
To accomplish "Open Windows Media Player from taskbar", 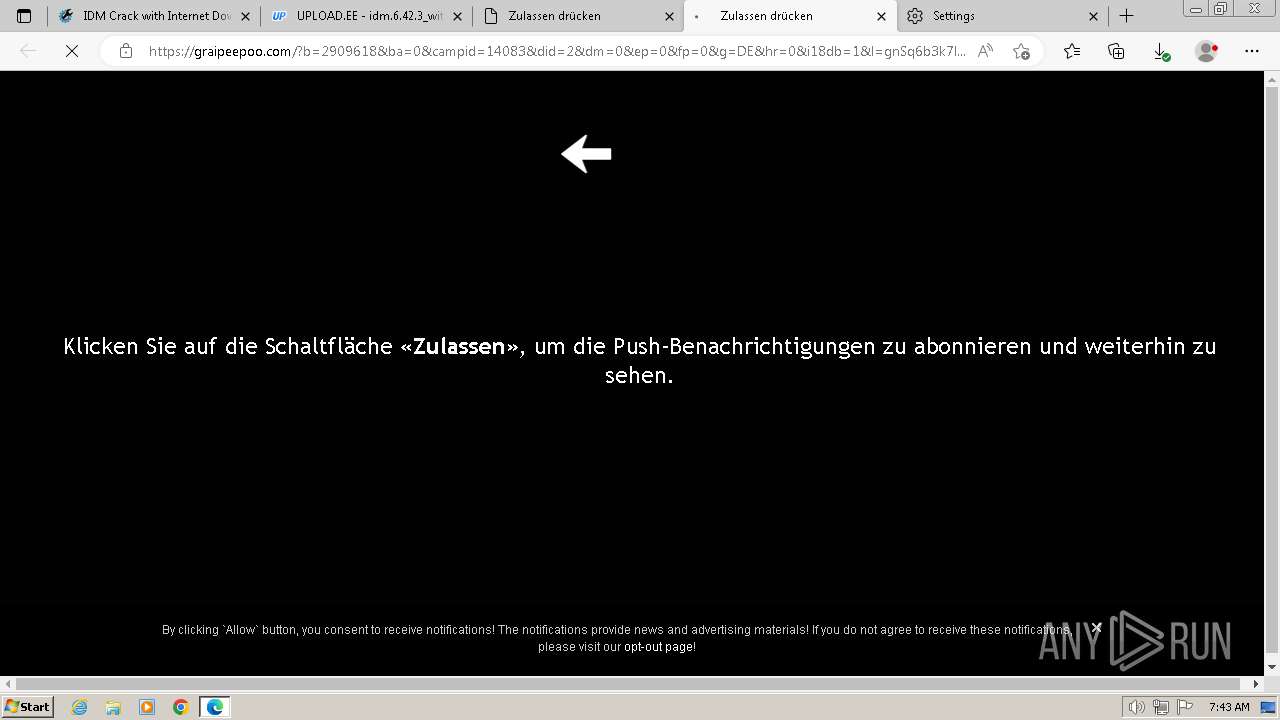I will (x=147, y=707).
